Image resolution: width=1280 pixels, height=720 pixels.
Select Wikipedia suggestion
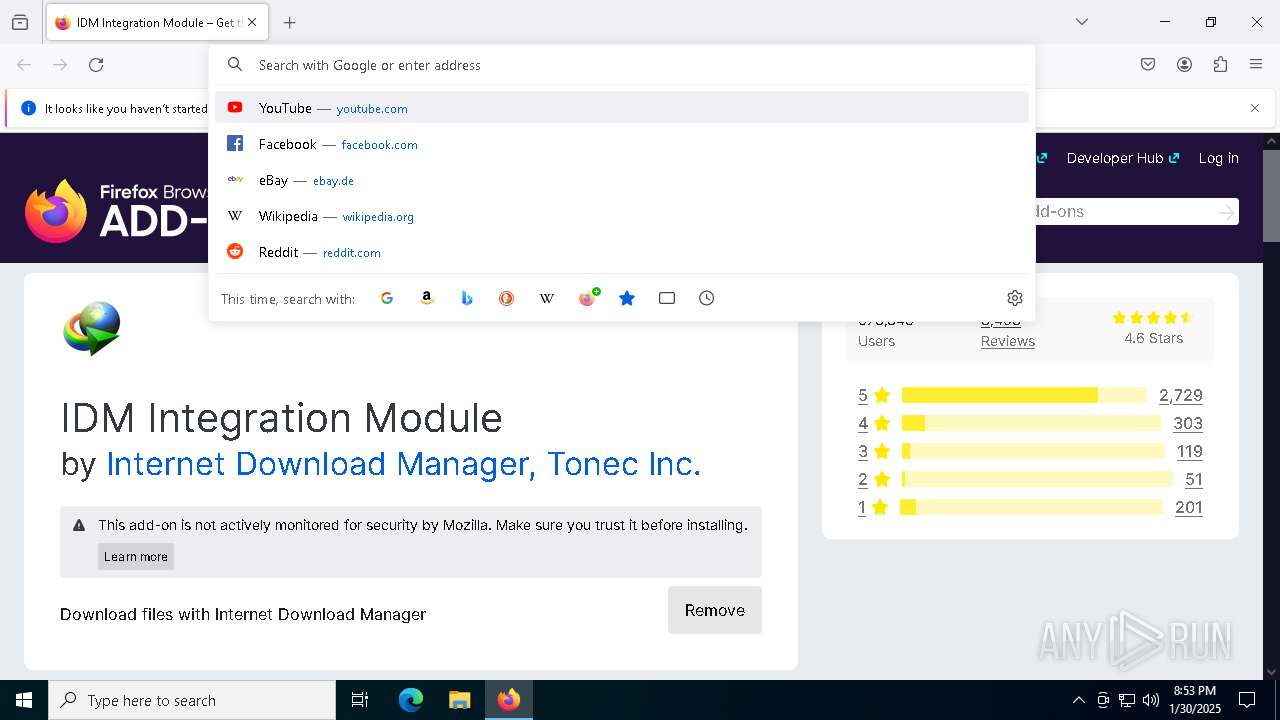pos(622,216)
